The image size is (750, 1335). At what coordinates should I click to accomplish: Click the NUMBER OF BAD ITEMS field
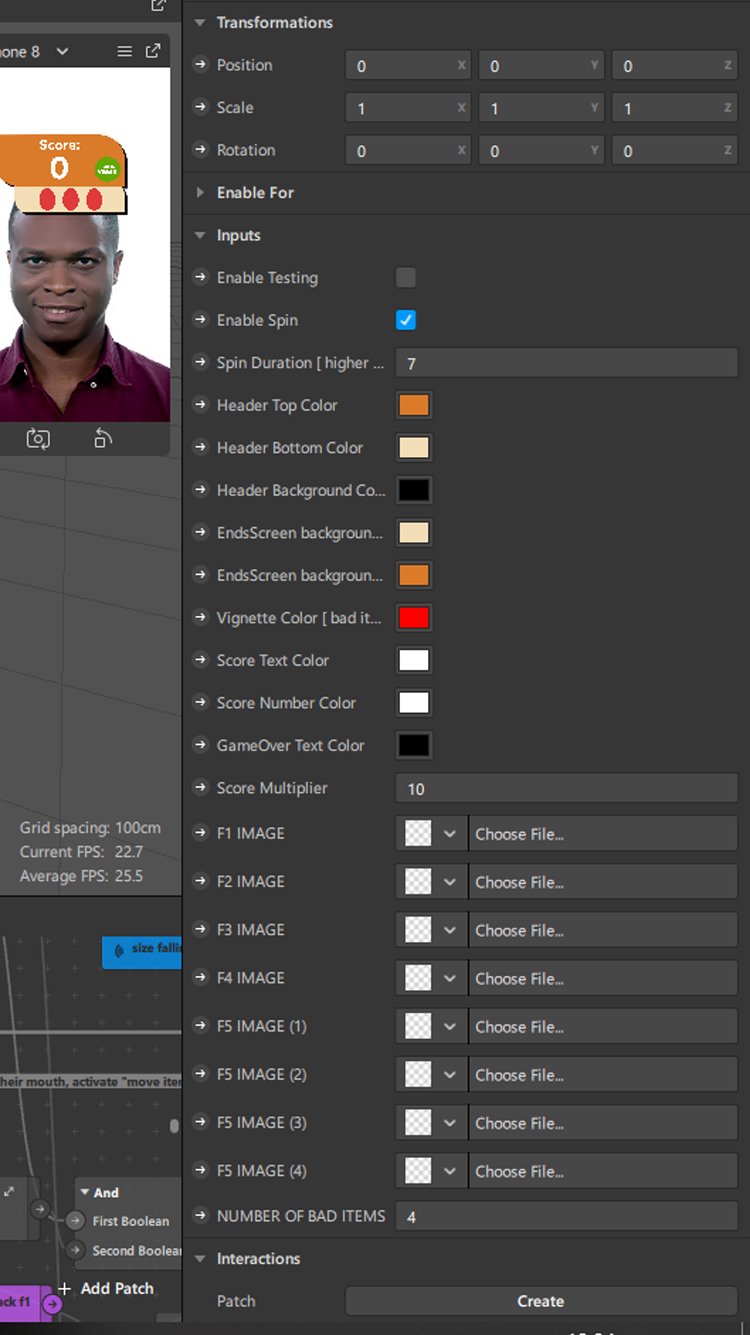tap(567, 1216)
